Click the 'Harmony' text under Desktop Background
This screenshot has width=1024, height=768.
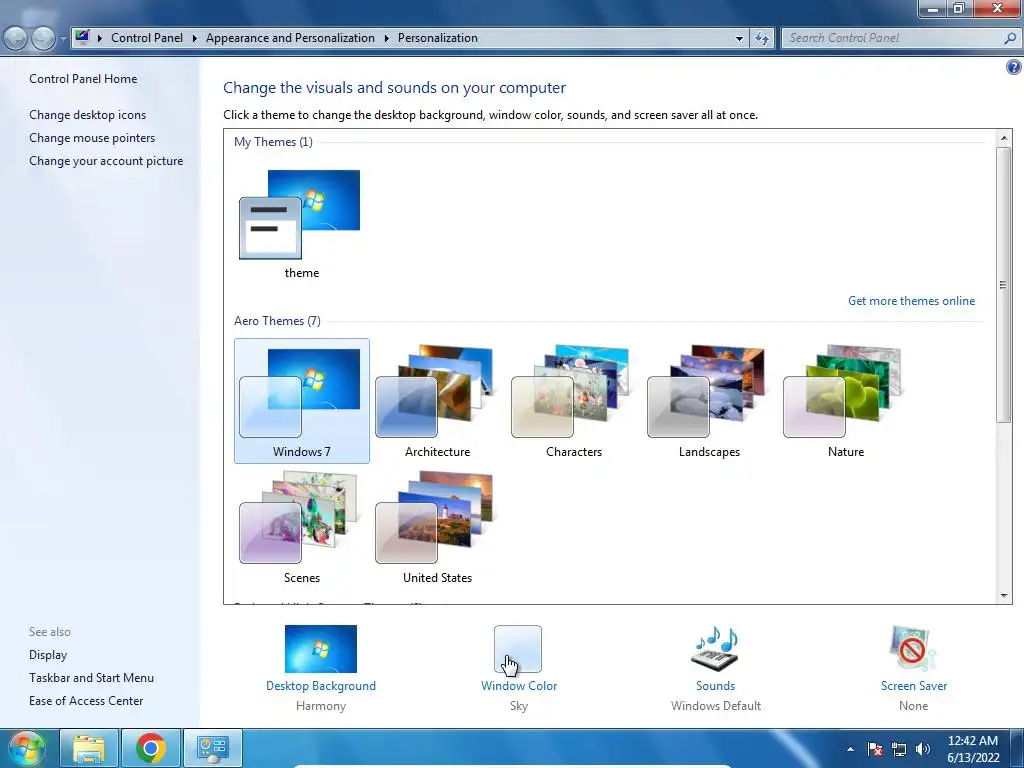(x=321, y=706)
